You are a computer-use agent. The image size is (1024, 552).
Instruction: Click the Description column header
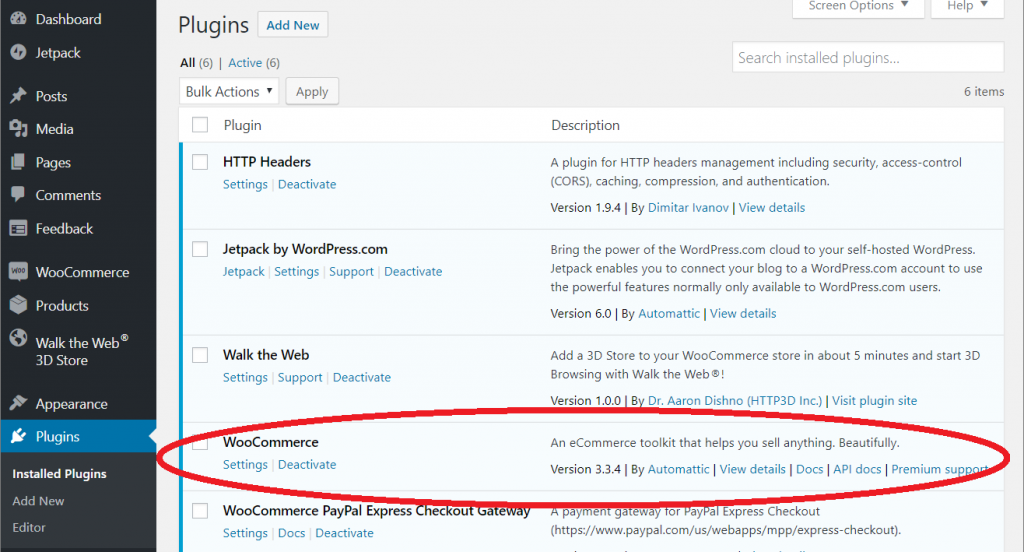[x=585, y=125]
